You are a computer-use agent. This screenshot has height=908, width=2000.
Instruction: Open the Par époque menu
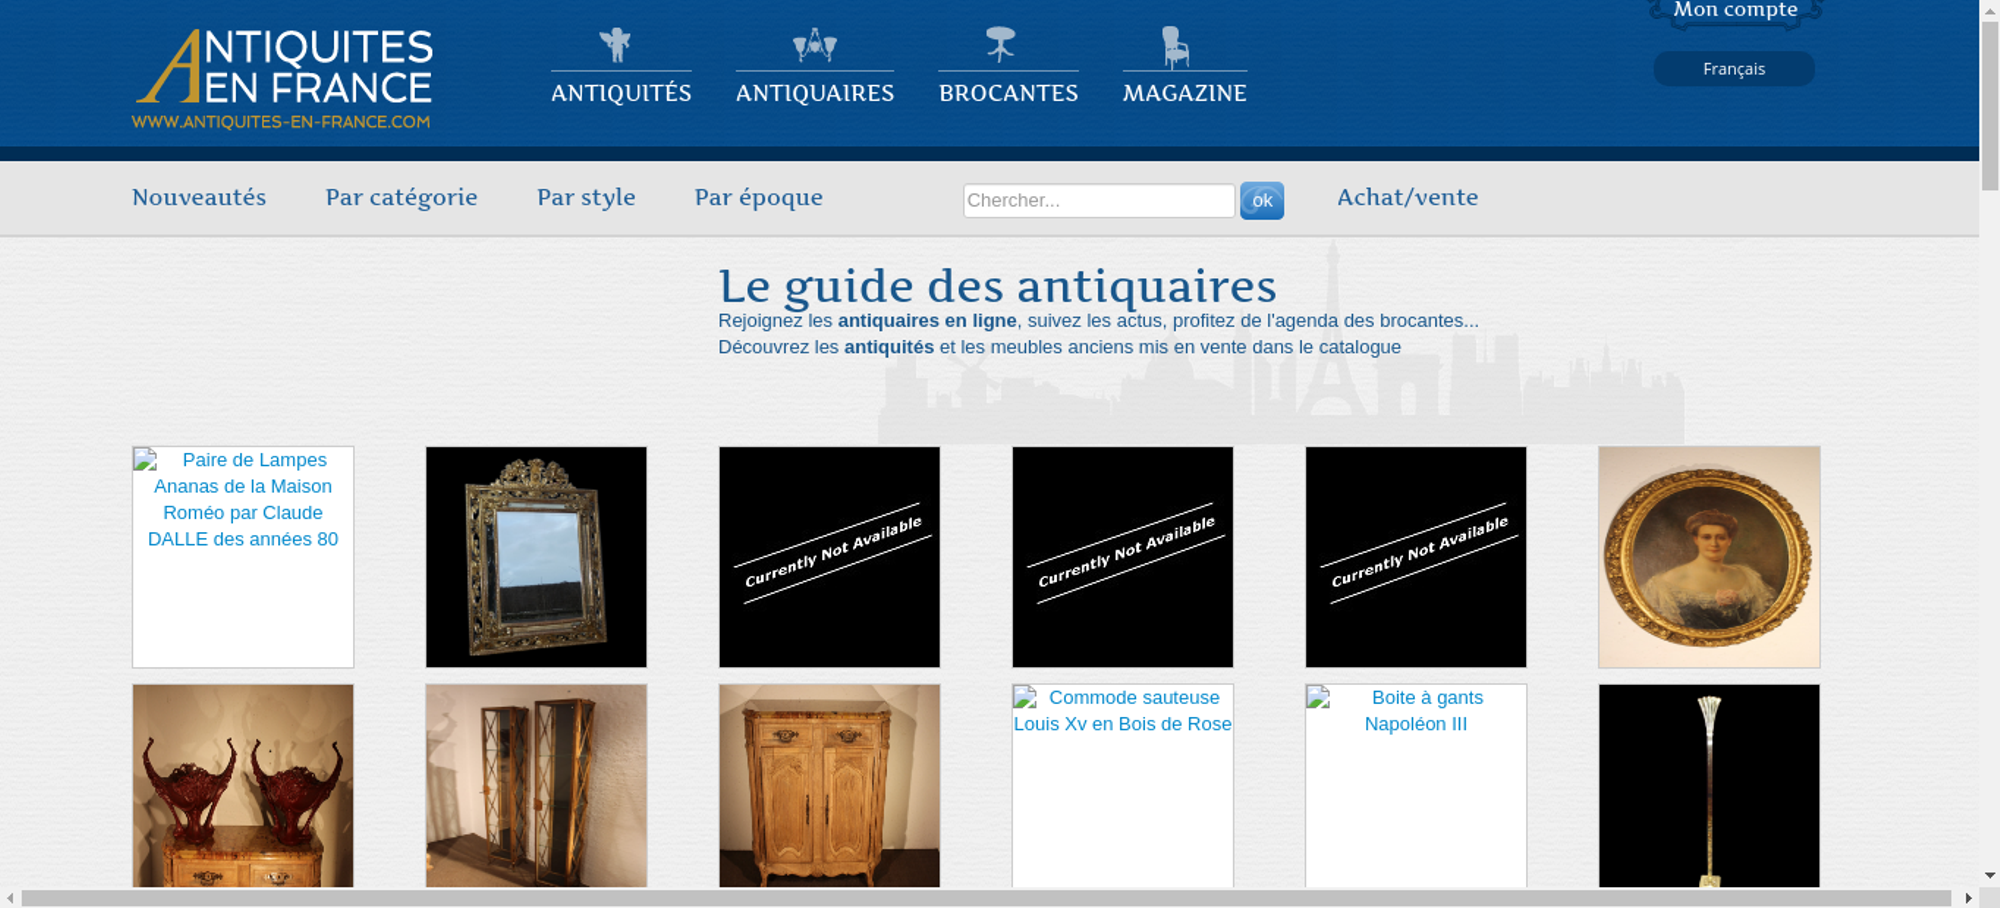pyautogui.click(x=758, y=197)
